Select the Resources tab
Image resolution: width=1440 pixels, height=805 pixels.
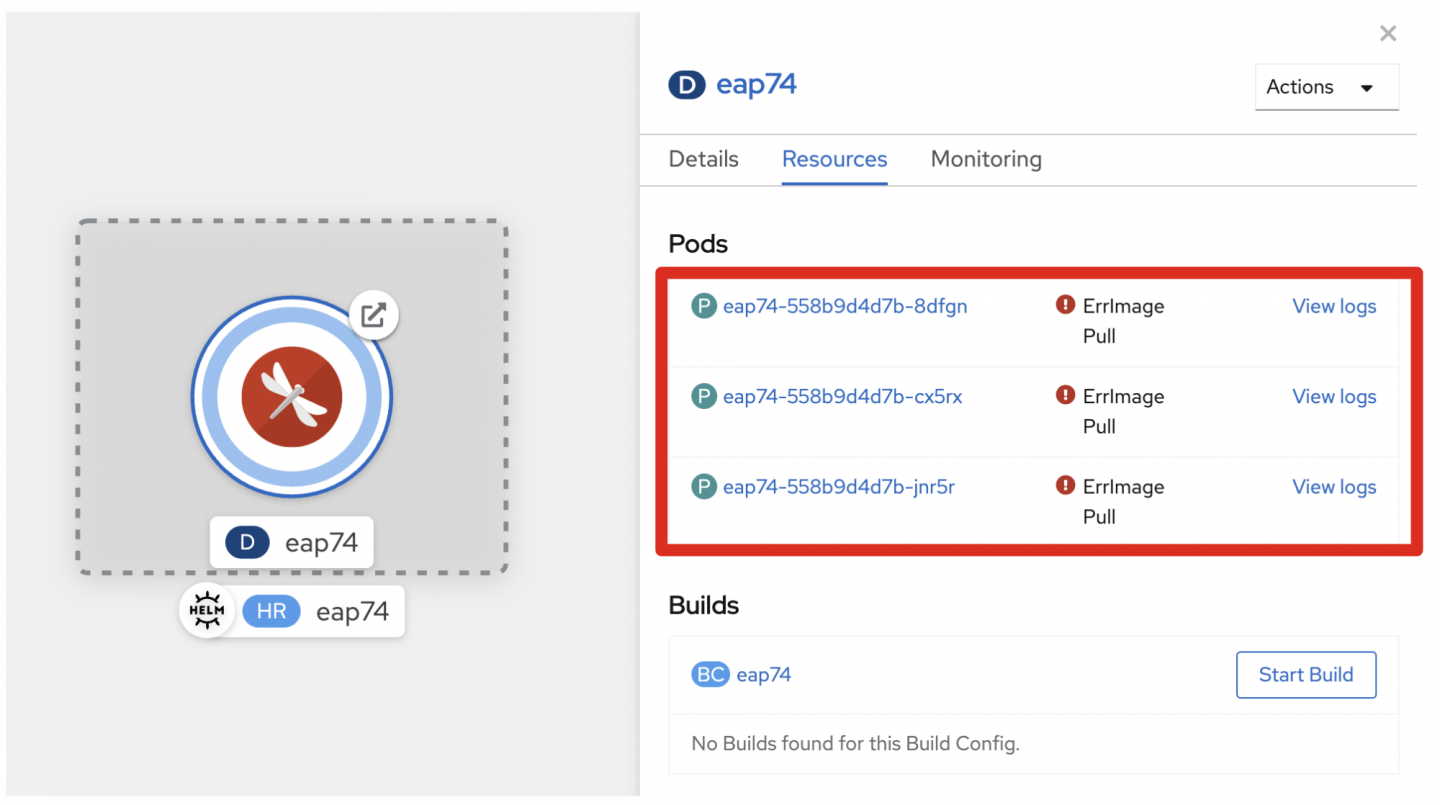point(834,159)
